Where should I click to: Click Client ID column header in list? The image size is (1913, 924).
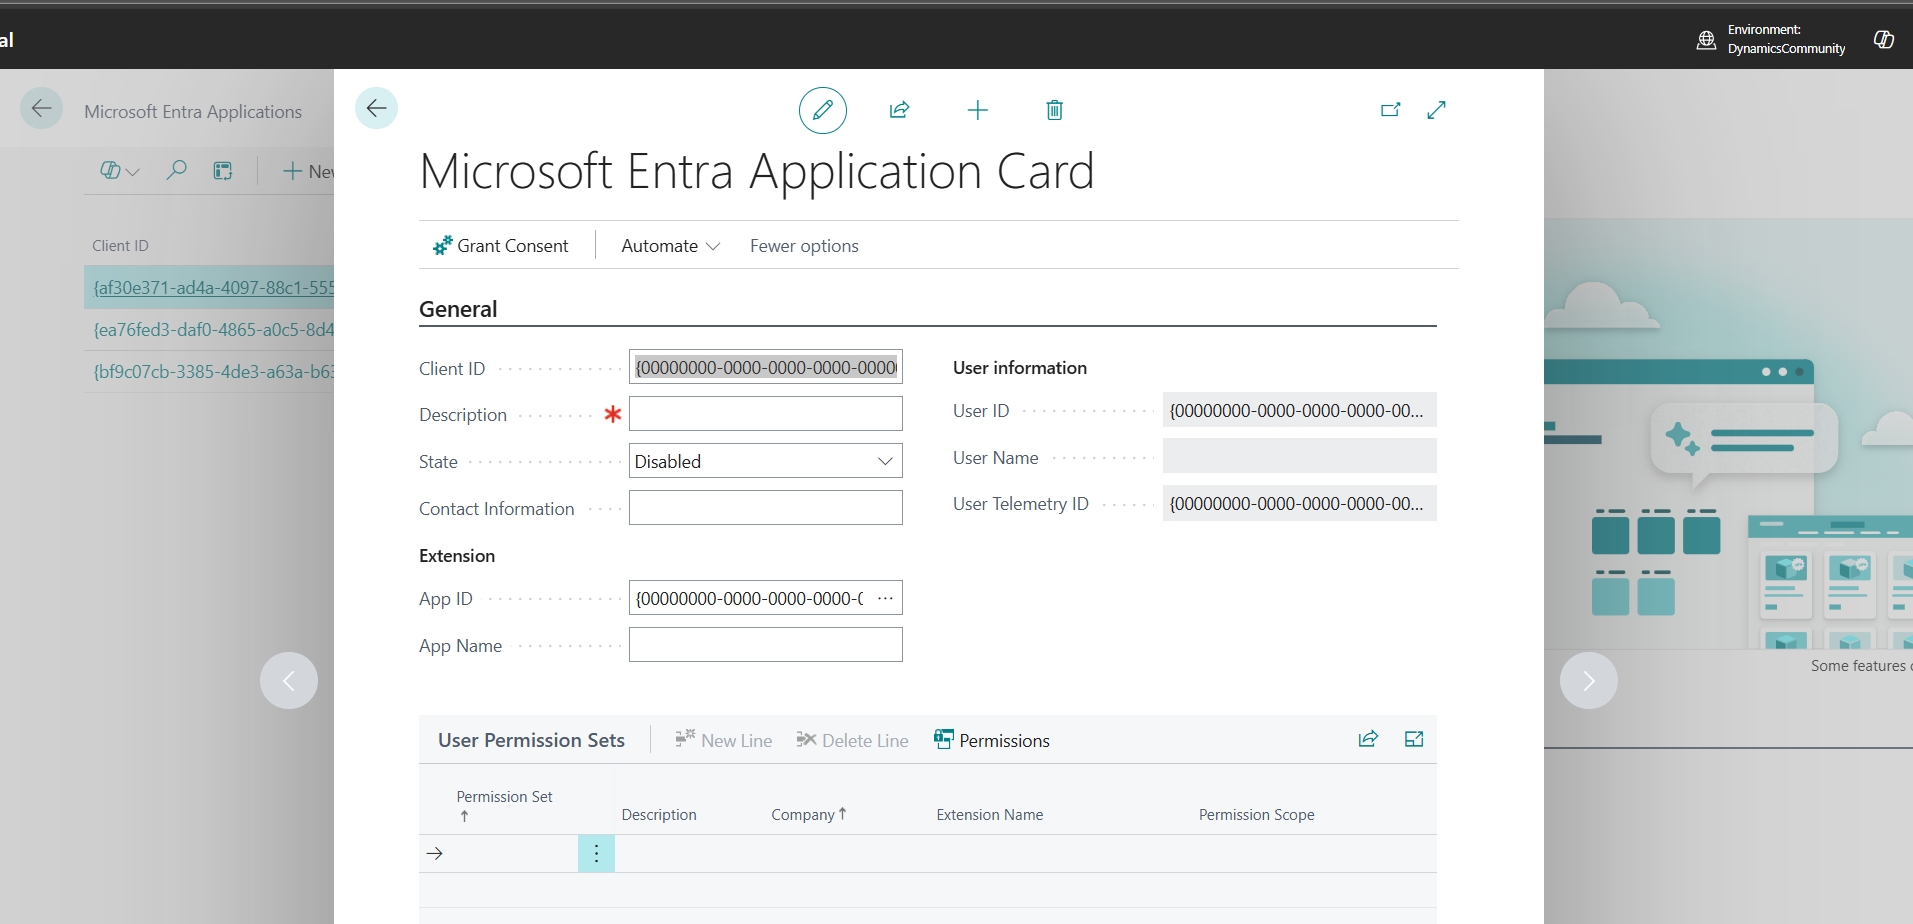pos(120,245)
